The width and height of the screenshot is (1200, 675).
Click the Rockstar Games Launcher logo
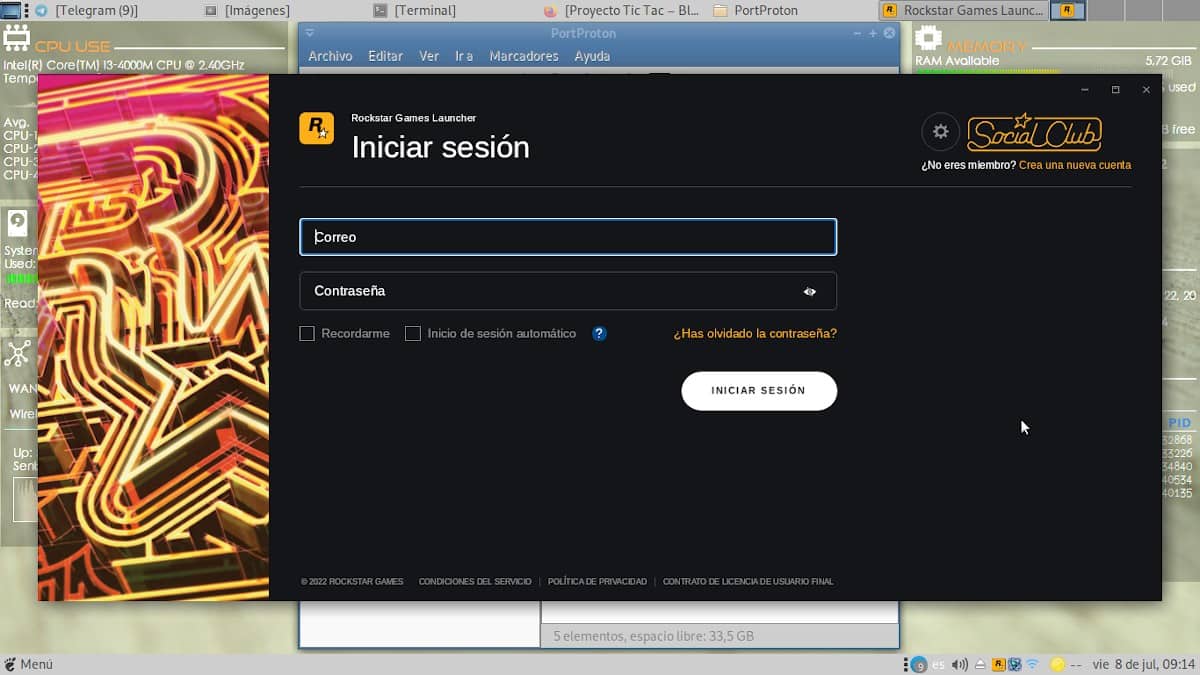click(x=316, y=128)
